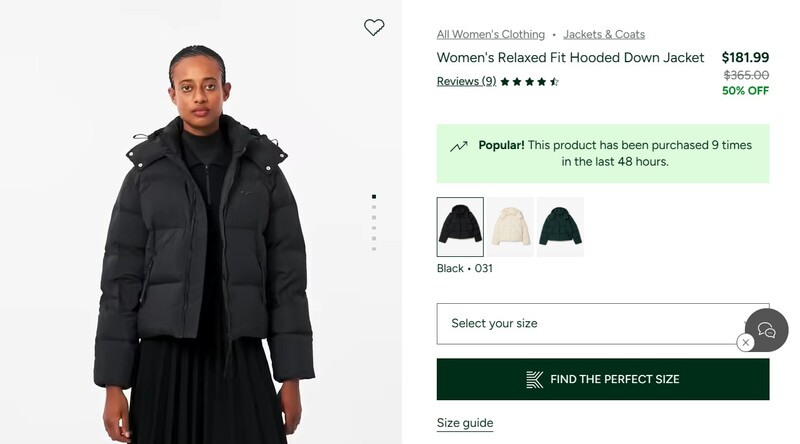Screen dimensions: 800x444
Task: Open the live chat bubble
Action: 767,330
